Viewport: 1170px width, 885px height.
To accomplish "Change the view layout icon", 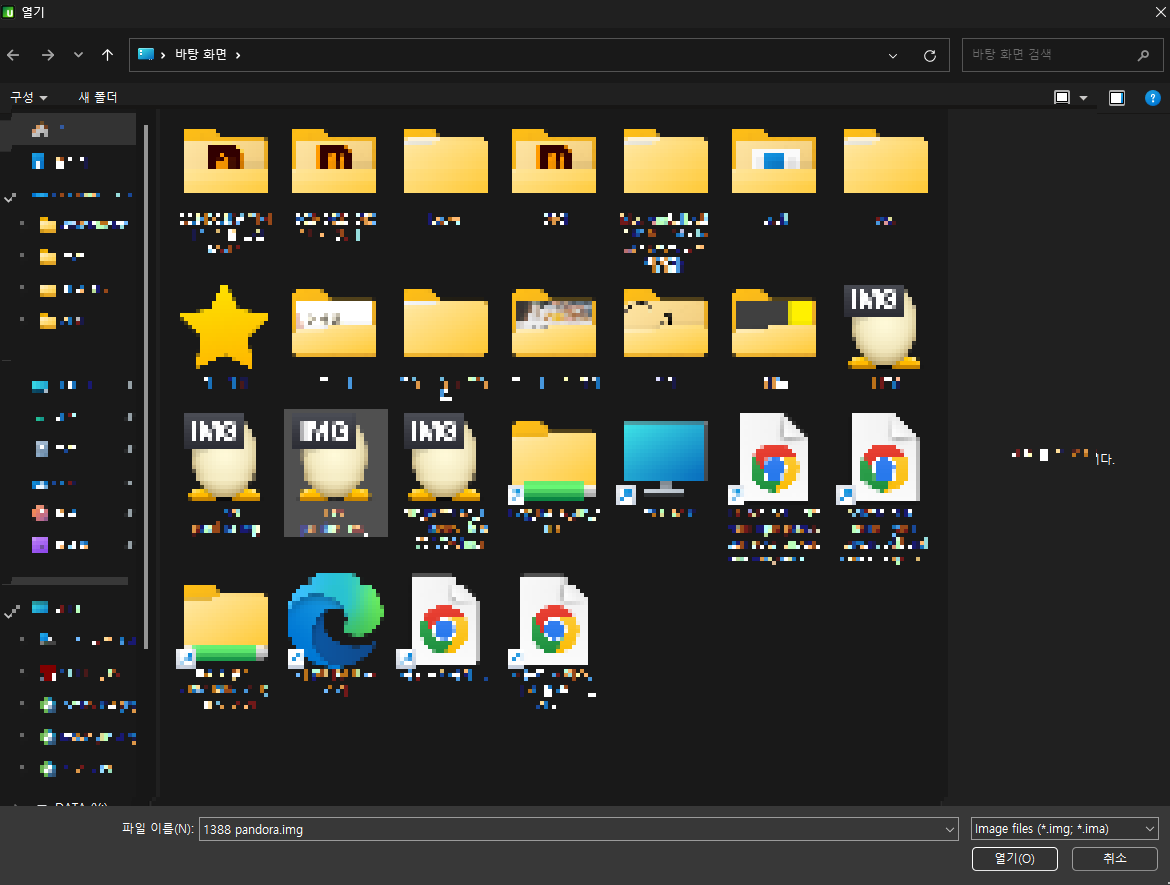I will 1062,98.
